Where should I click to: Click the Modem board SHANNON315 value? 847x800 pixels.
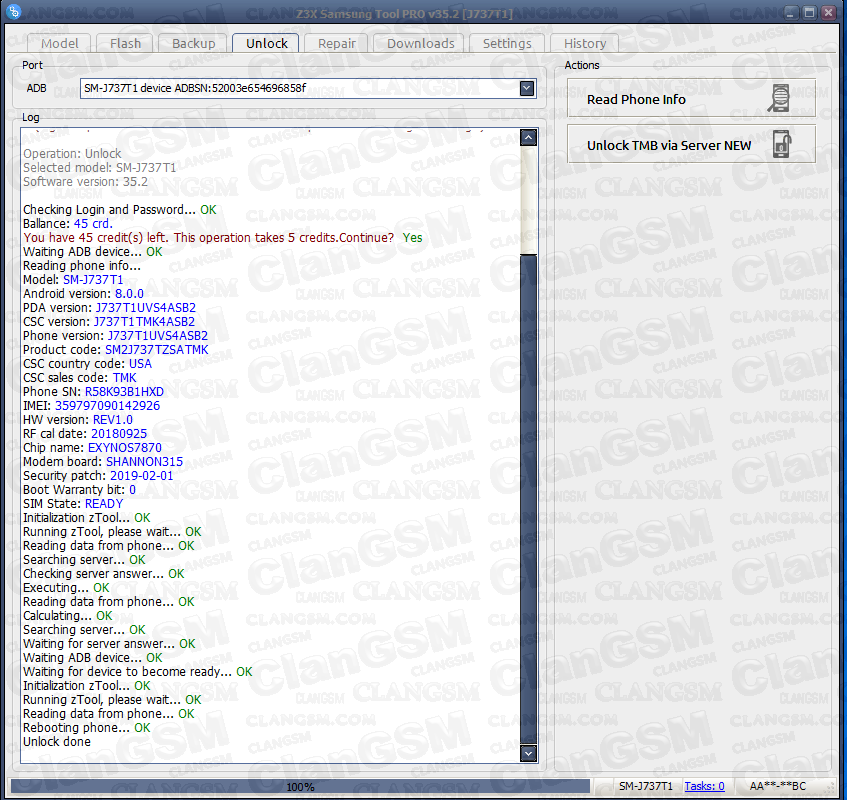pyautogui.click(x=144, y=462)
